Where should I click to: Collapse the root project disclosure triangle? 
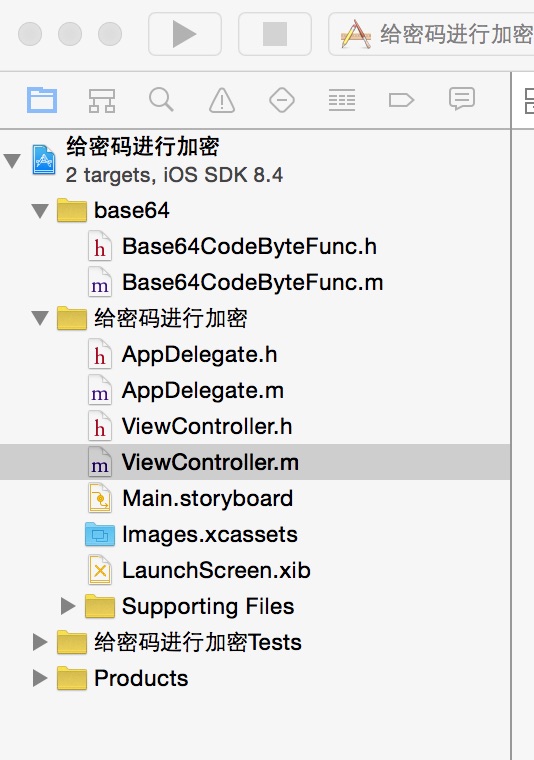coord(12,160)
